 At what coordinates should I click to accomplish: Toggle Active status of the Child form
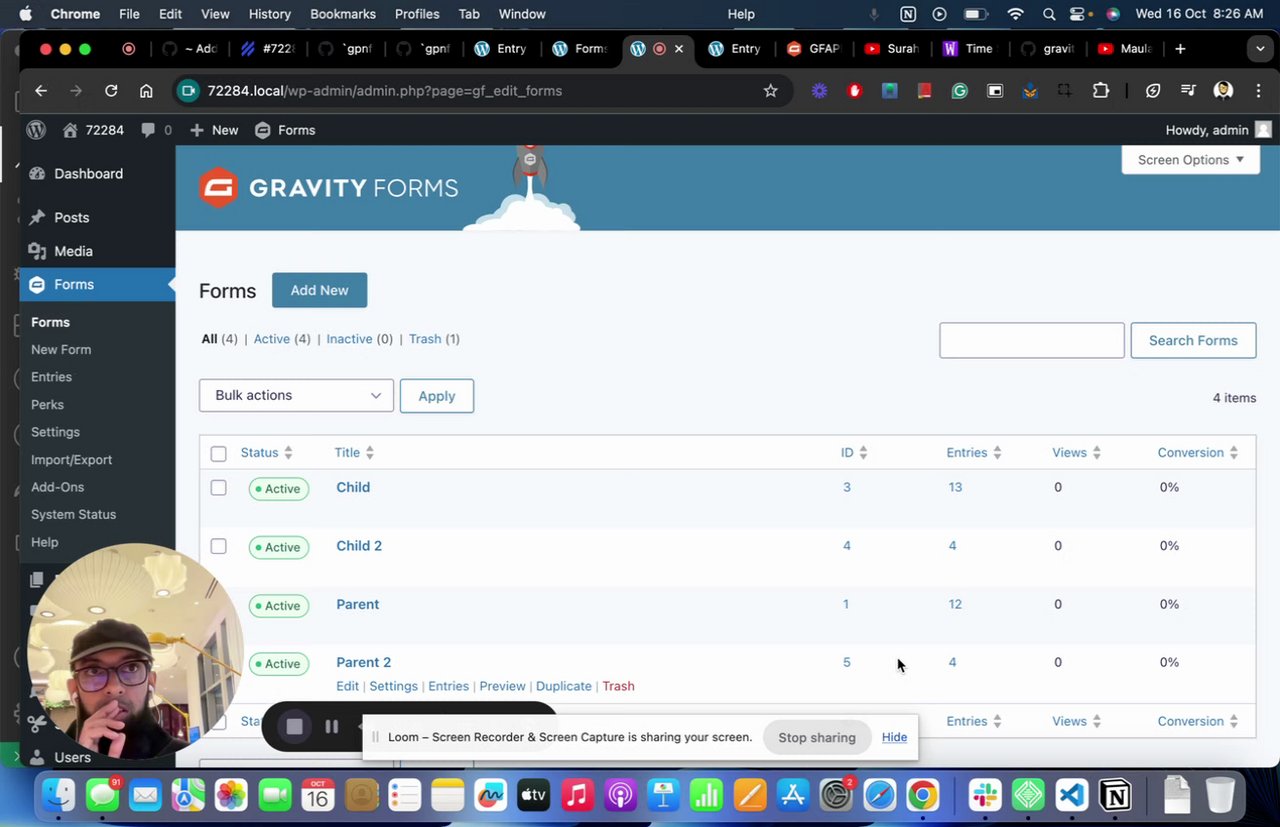278,489
